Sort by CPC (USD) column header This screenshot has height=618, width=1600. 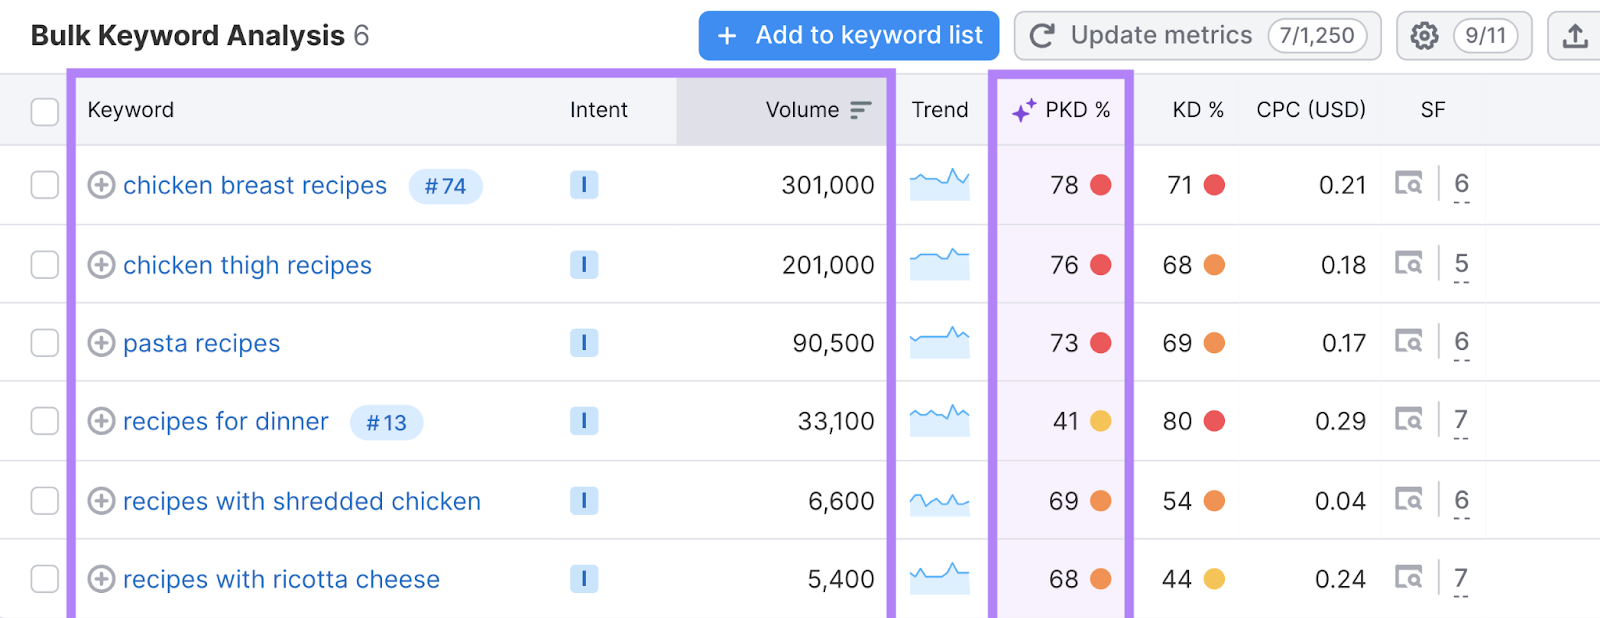(x=1311, y=110)
